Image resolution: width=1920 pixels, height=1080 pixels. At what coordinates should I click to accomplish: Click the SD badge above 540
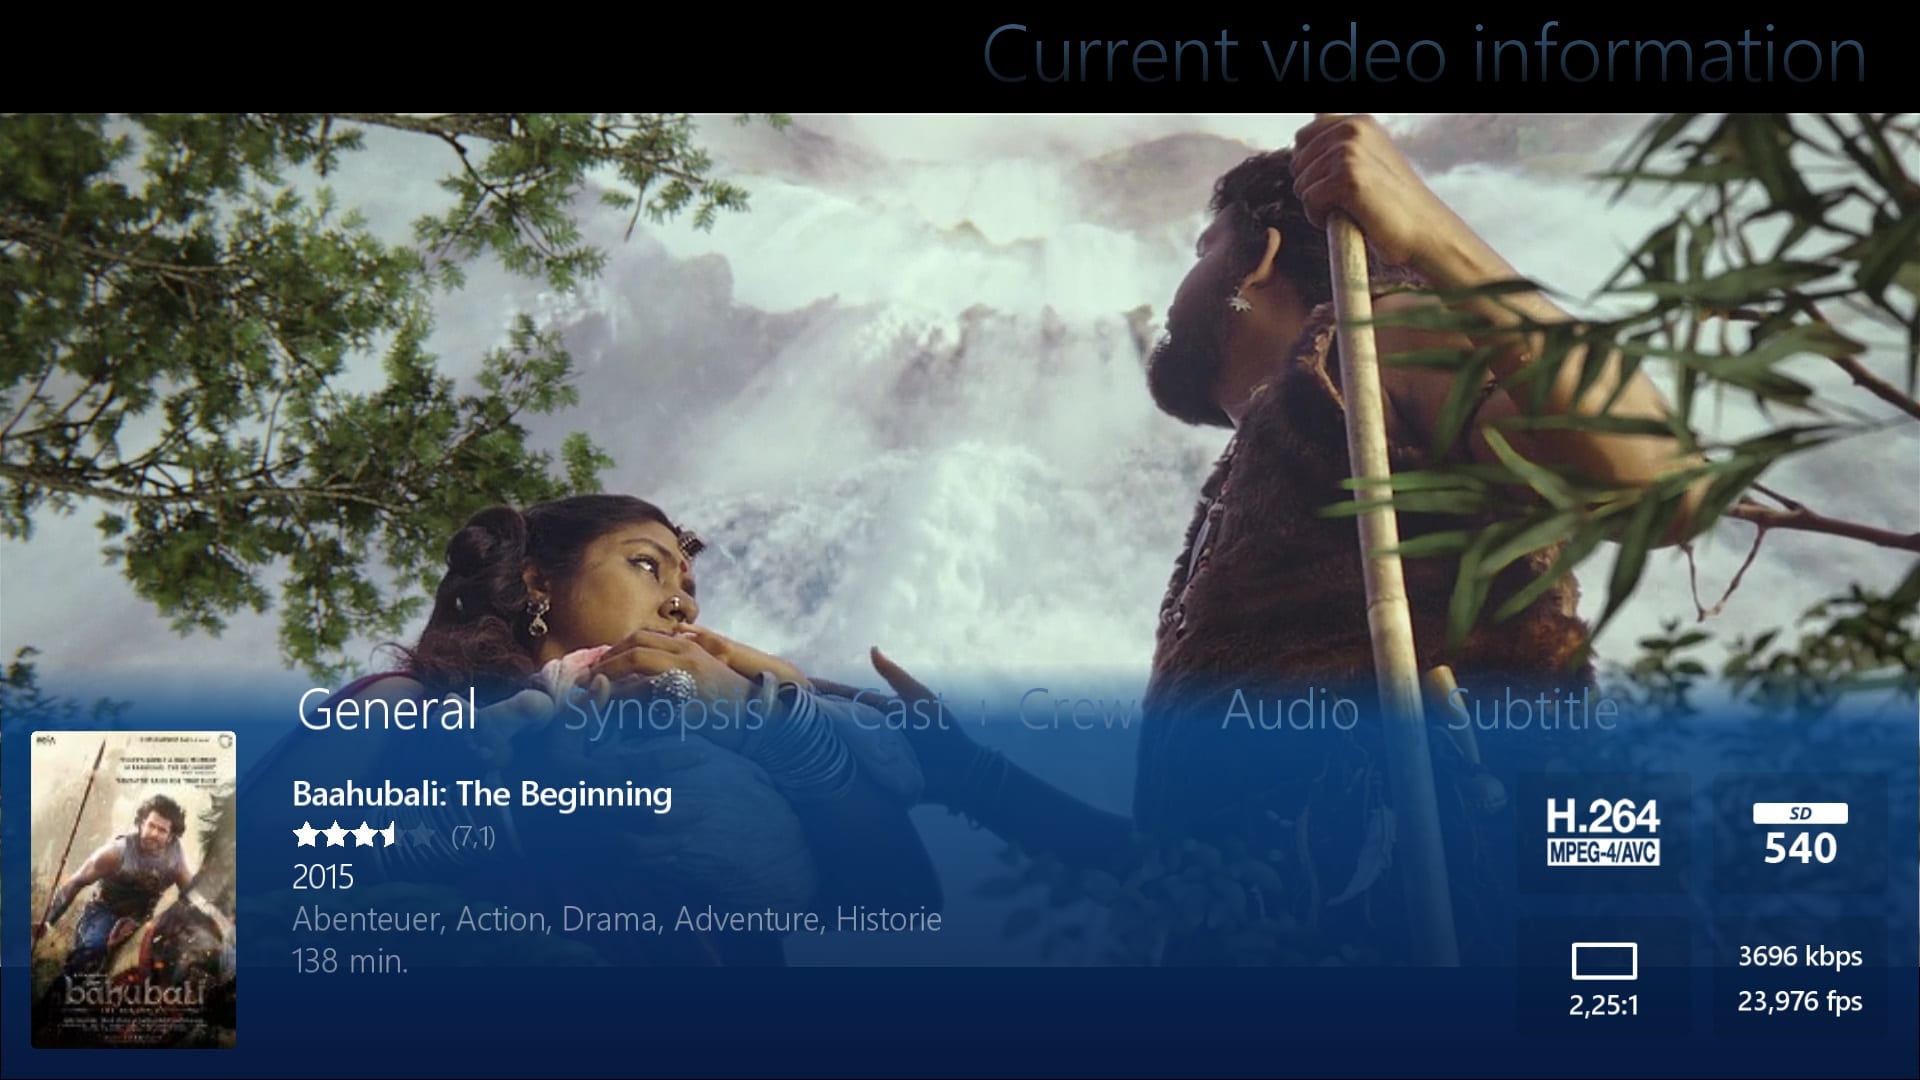(x=1800, y=814)
